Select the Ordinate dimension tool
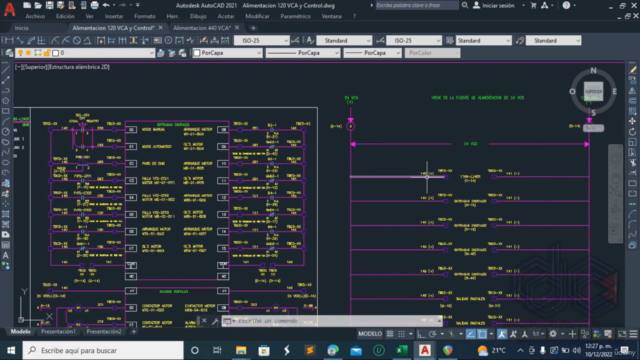Image resolution: width=640 pixels, height=360 pixels. [x=41, y=40]
